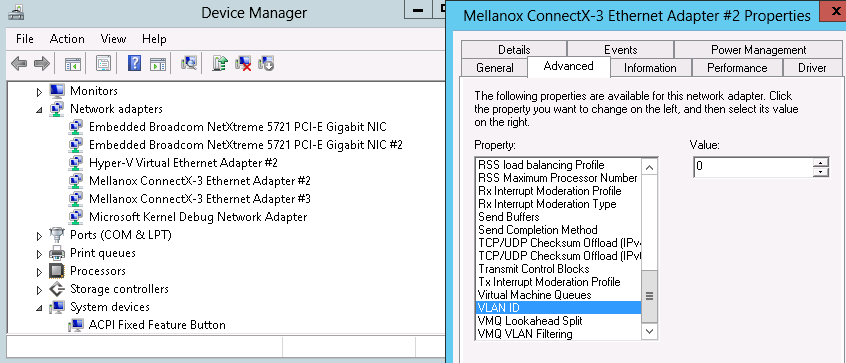Click the Uninstall device toolbar icon
Screen dimensions: 846x363
point(243,64)
